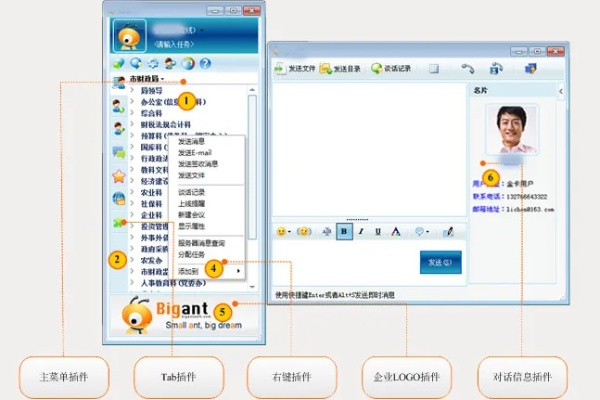Image resolution: width=600 pixels, height=400 pixels.
Task: Collapse the 名片 side panel arrow
Action: point(561,91)
